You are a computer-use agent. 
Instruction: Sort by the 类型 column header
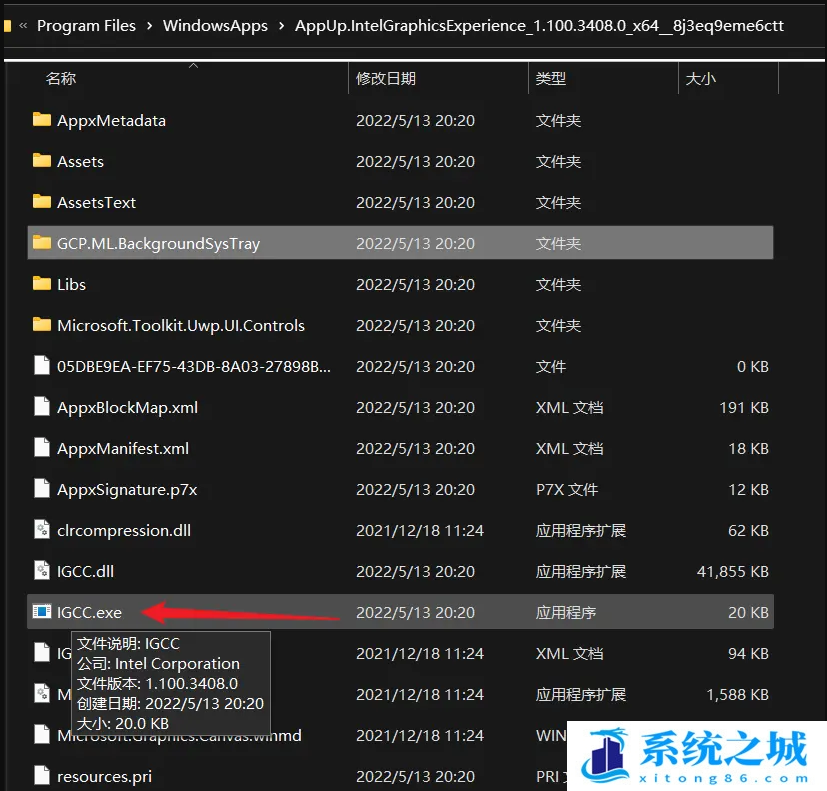coord(551,78)
